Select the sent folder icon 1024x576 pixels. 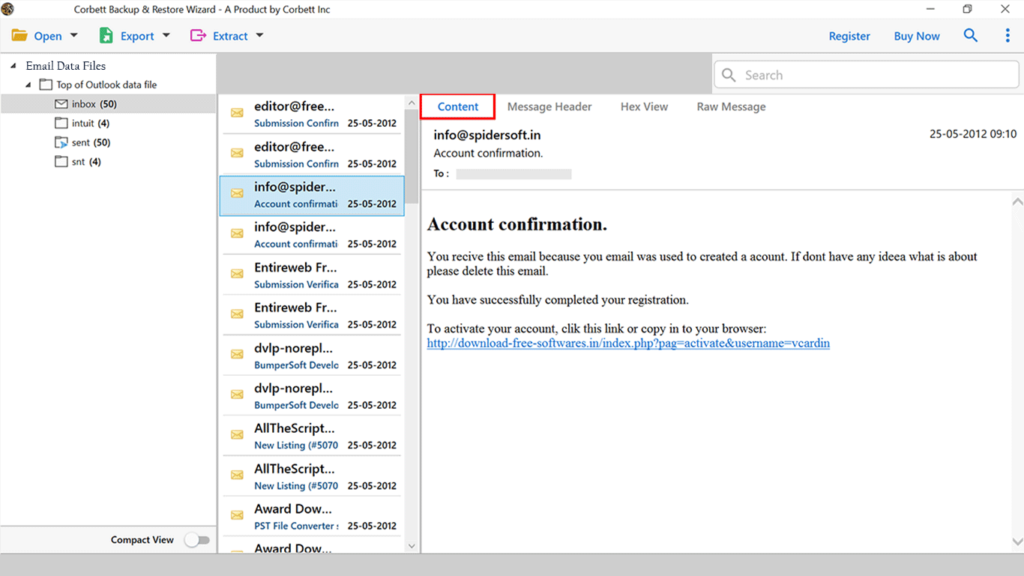point(62,141)
